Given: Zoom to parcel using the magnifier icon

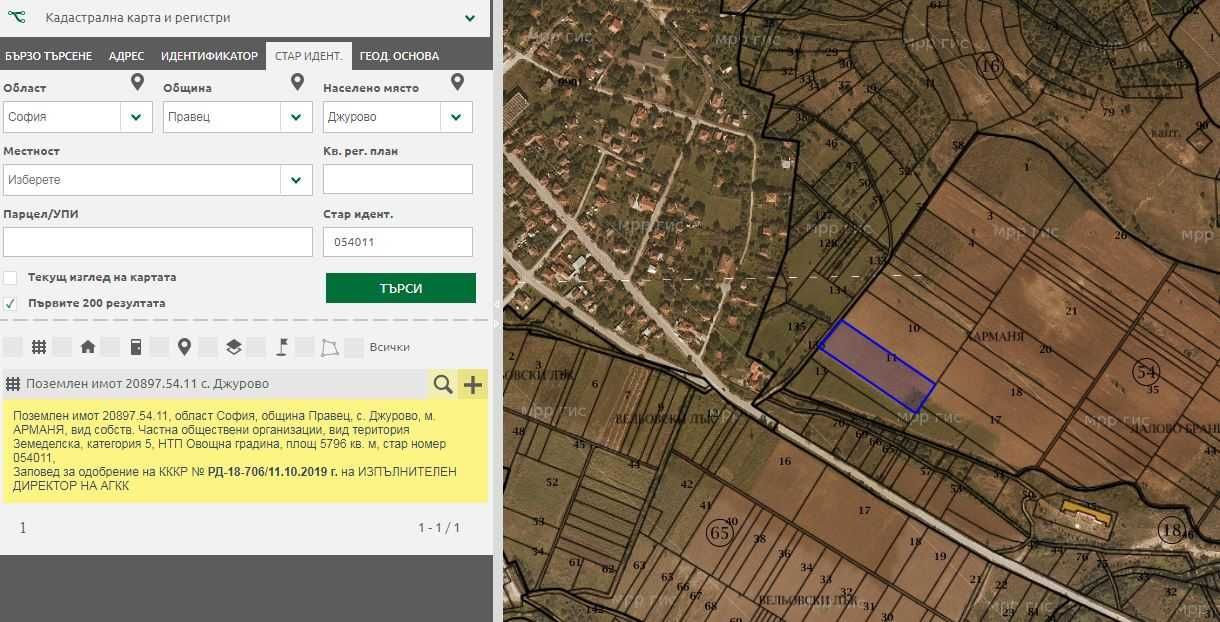Looking at the screenshot, I should pyautogui.click(x=443, y=384).
